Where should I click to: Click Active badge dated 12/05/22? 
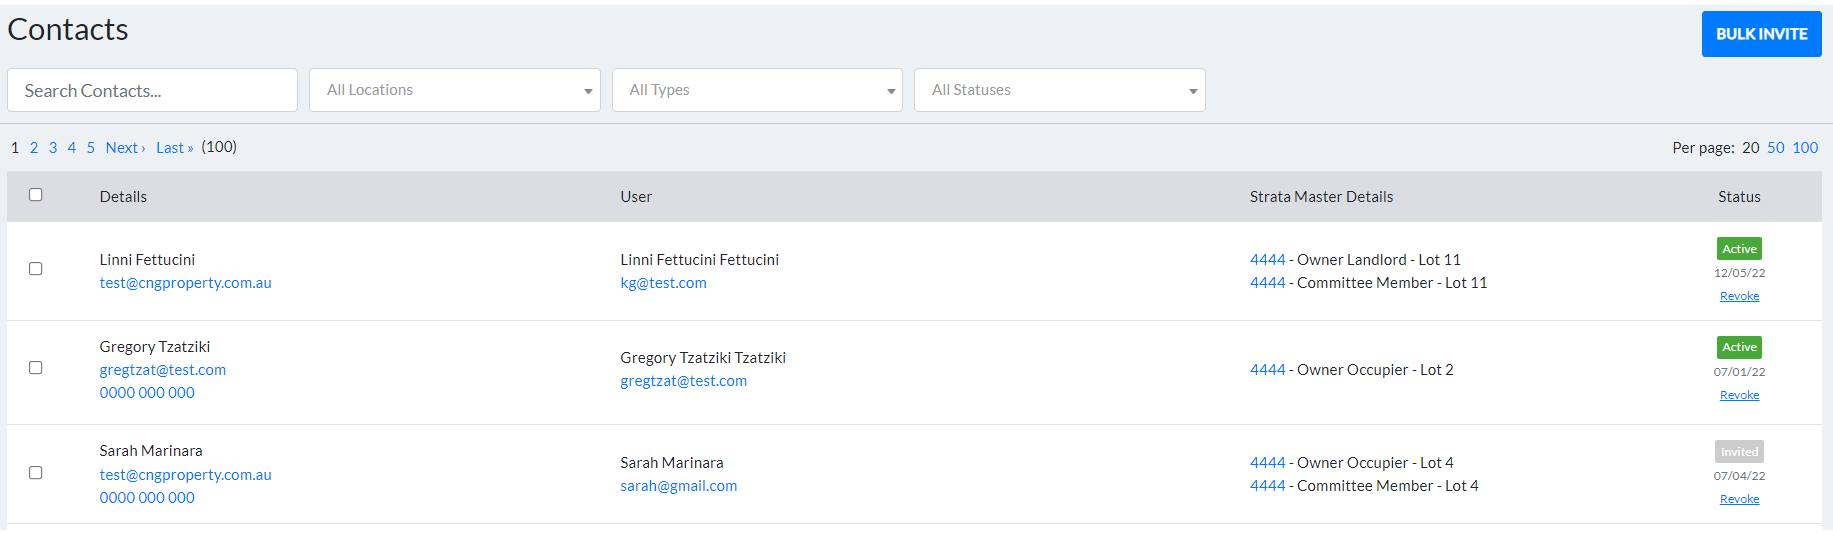tap(1739, 249)
